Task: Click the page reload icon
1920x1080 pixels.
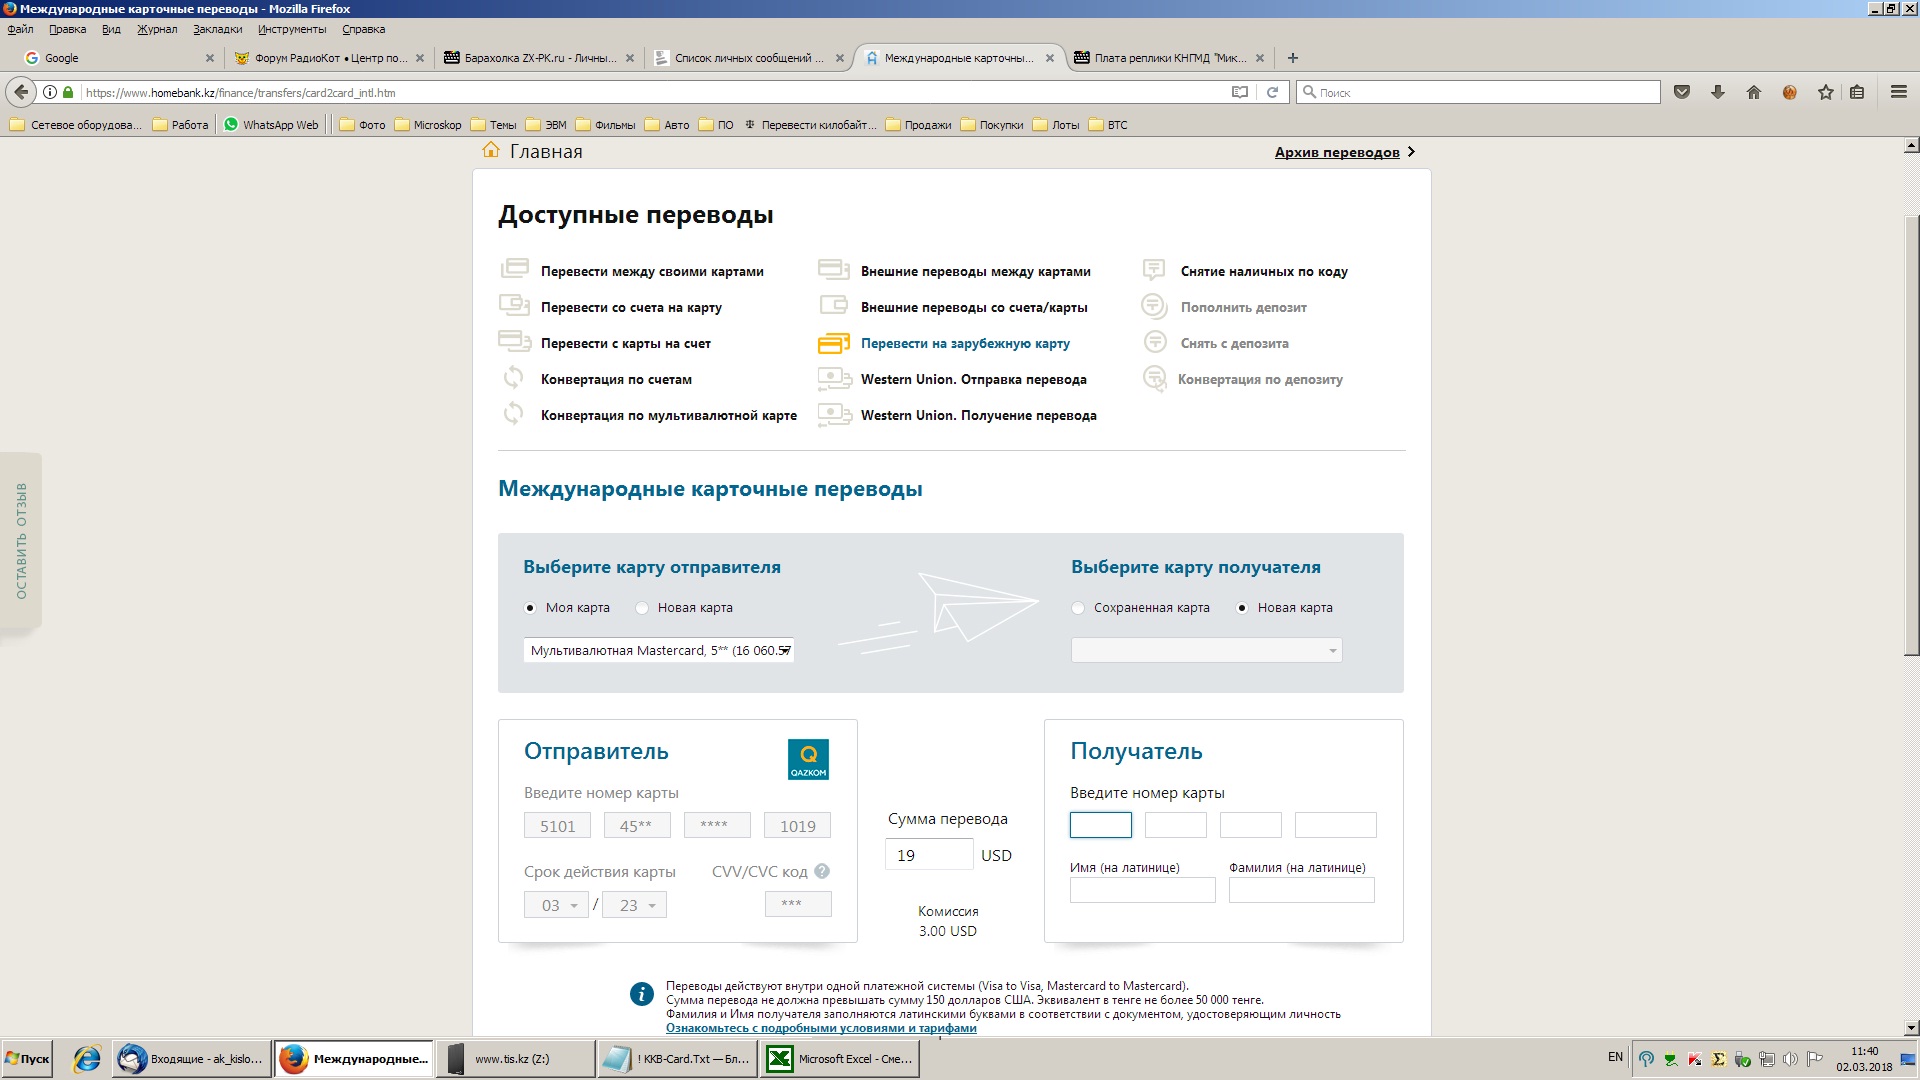Action: pyautogui.click(x=1272, y=92)
